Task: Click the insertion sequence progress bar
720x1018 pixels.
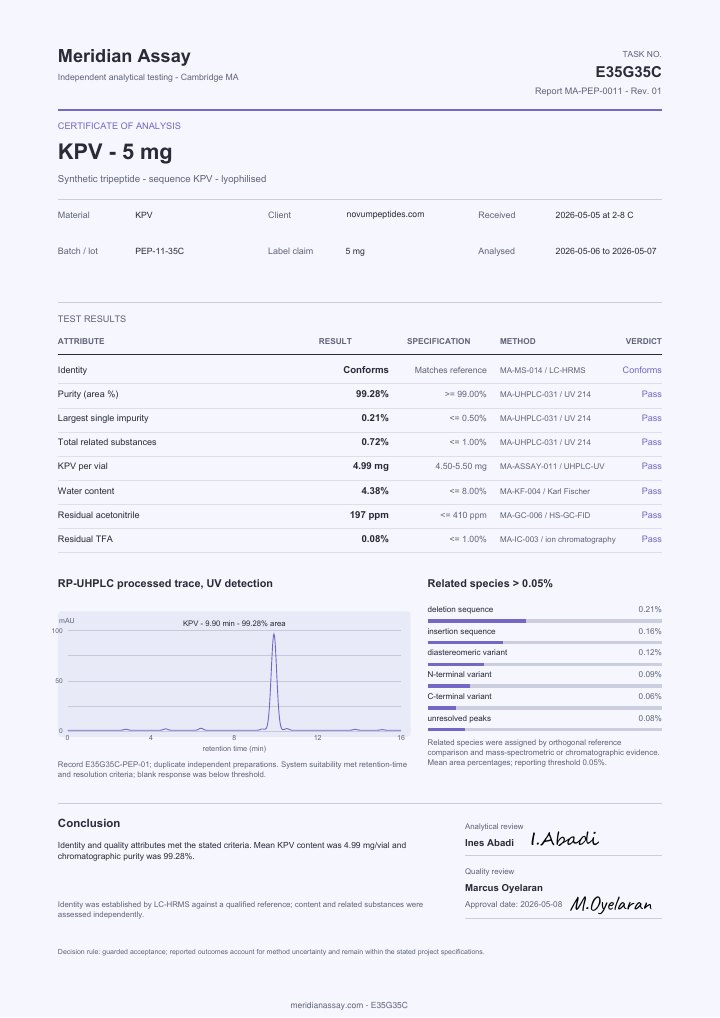Action: (545, 643)
